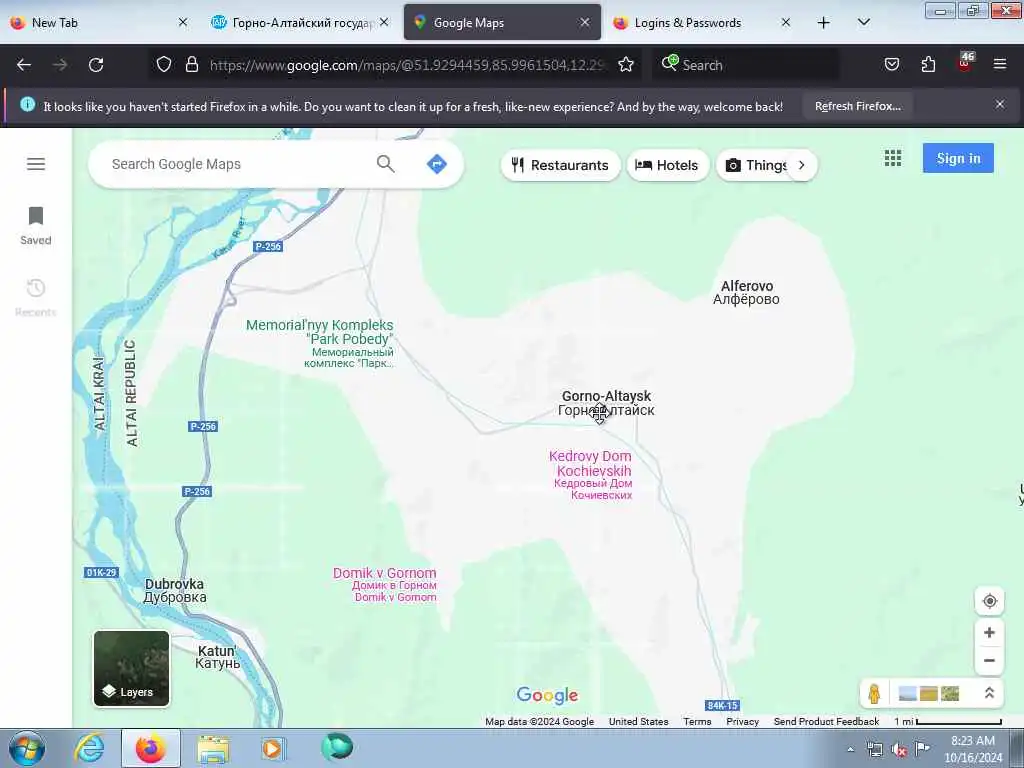Image resolution: width=1024 pixels, height=768 pixels.
Task: Select the Gorno-Altaysk city label
Action: tap(606, 403)
